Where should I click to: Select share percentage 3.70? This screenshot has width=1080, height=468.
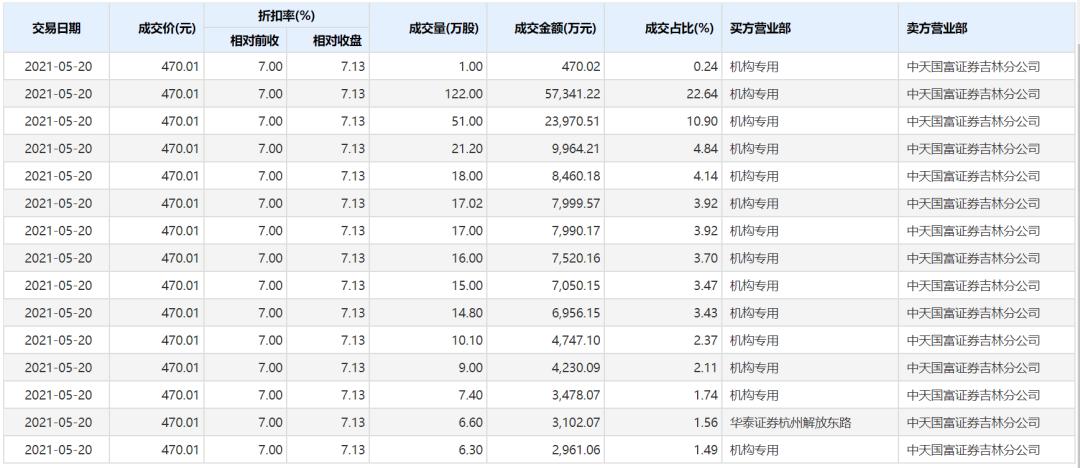click(705, 258)
